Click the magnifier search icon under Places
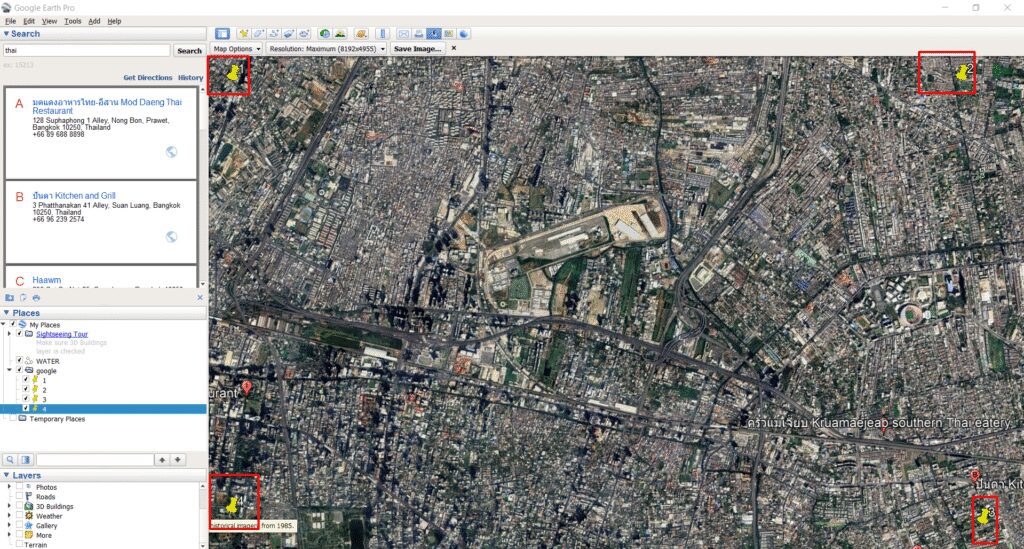The image size is (1024, 549). [x=10, y=460]
